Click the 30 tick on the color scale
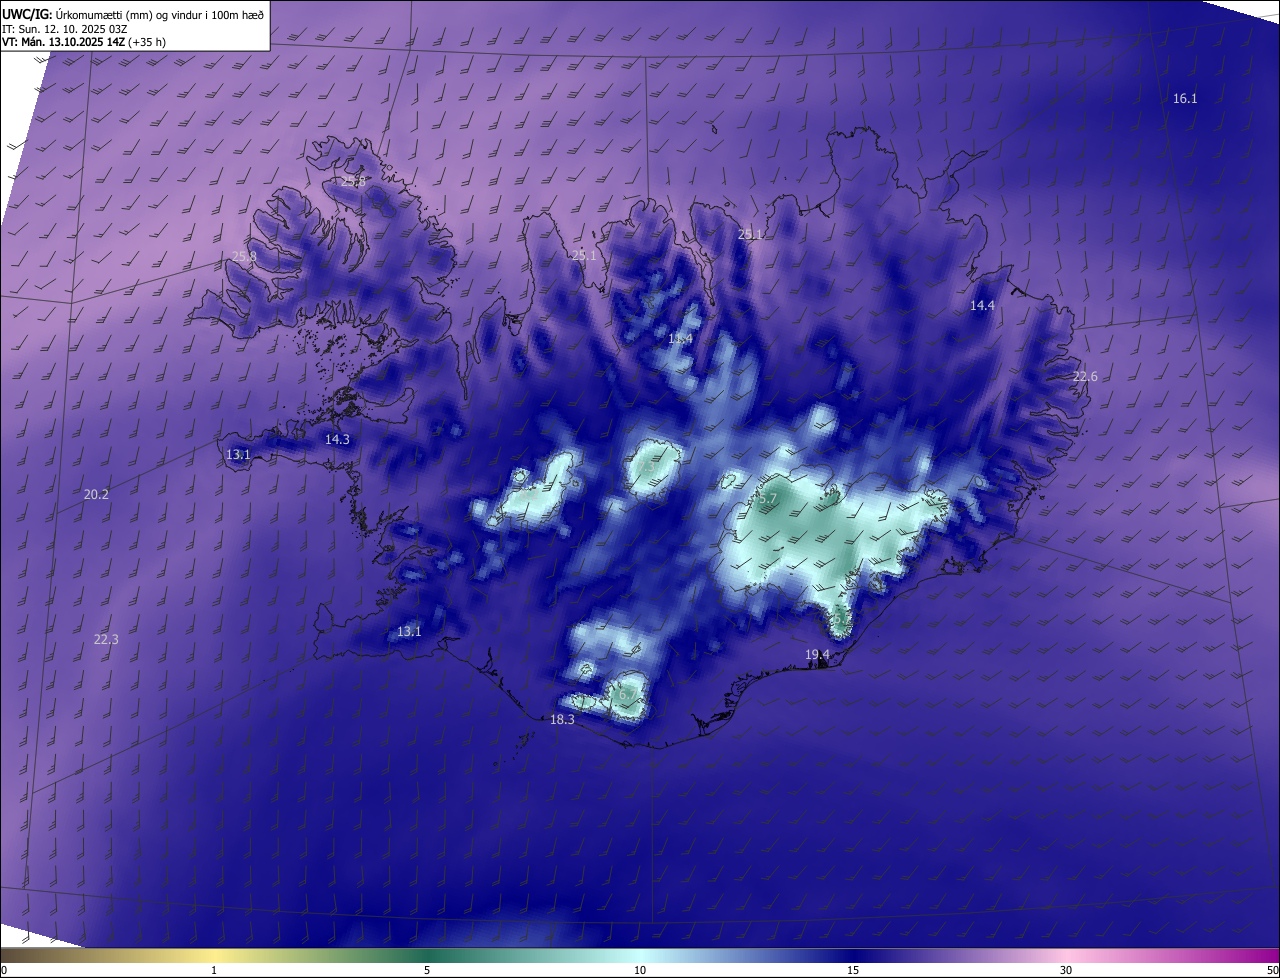Viewport: 1280px width, 978px height. [x=1066, y=970]
